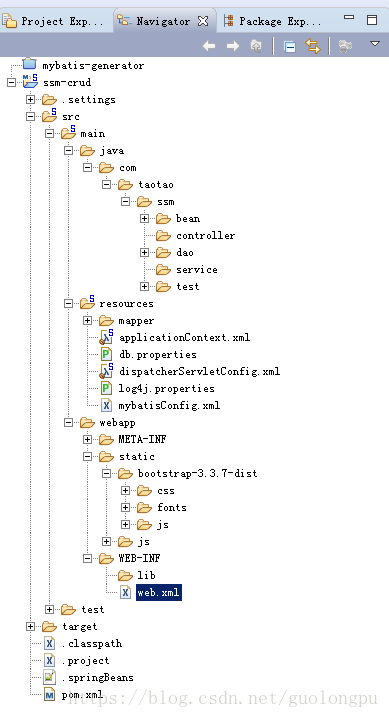Expand the mapper folder
Screen dimensions: 389x718
(x=87, y=321)
